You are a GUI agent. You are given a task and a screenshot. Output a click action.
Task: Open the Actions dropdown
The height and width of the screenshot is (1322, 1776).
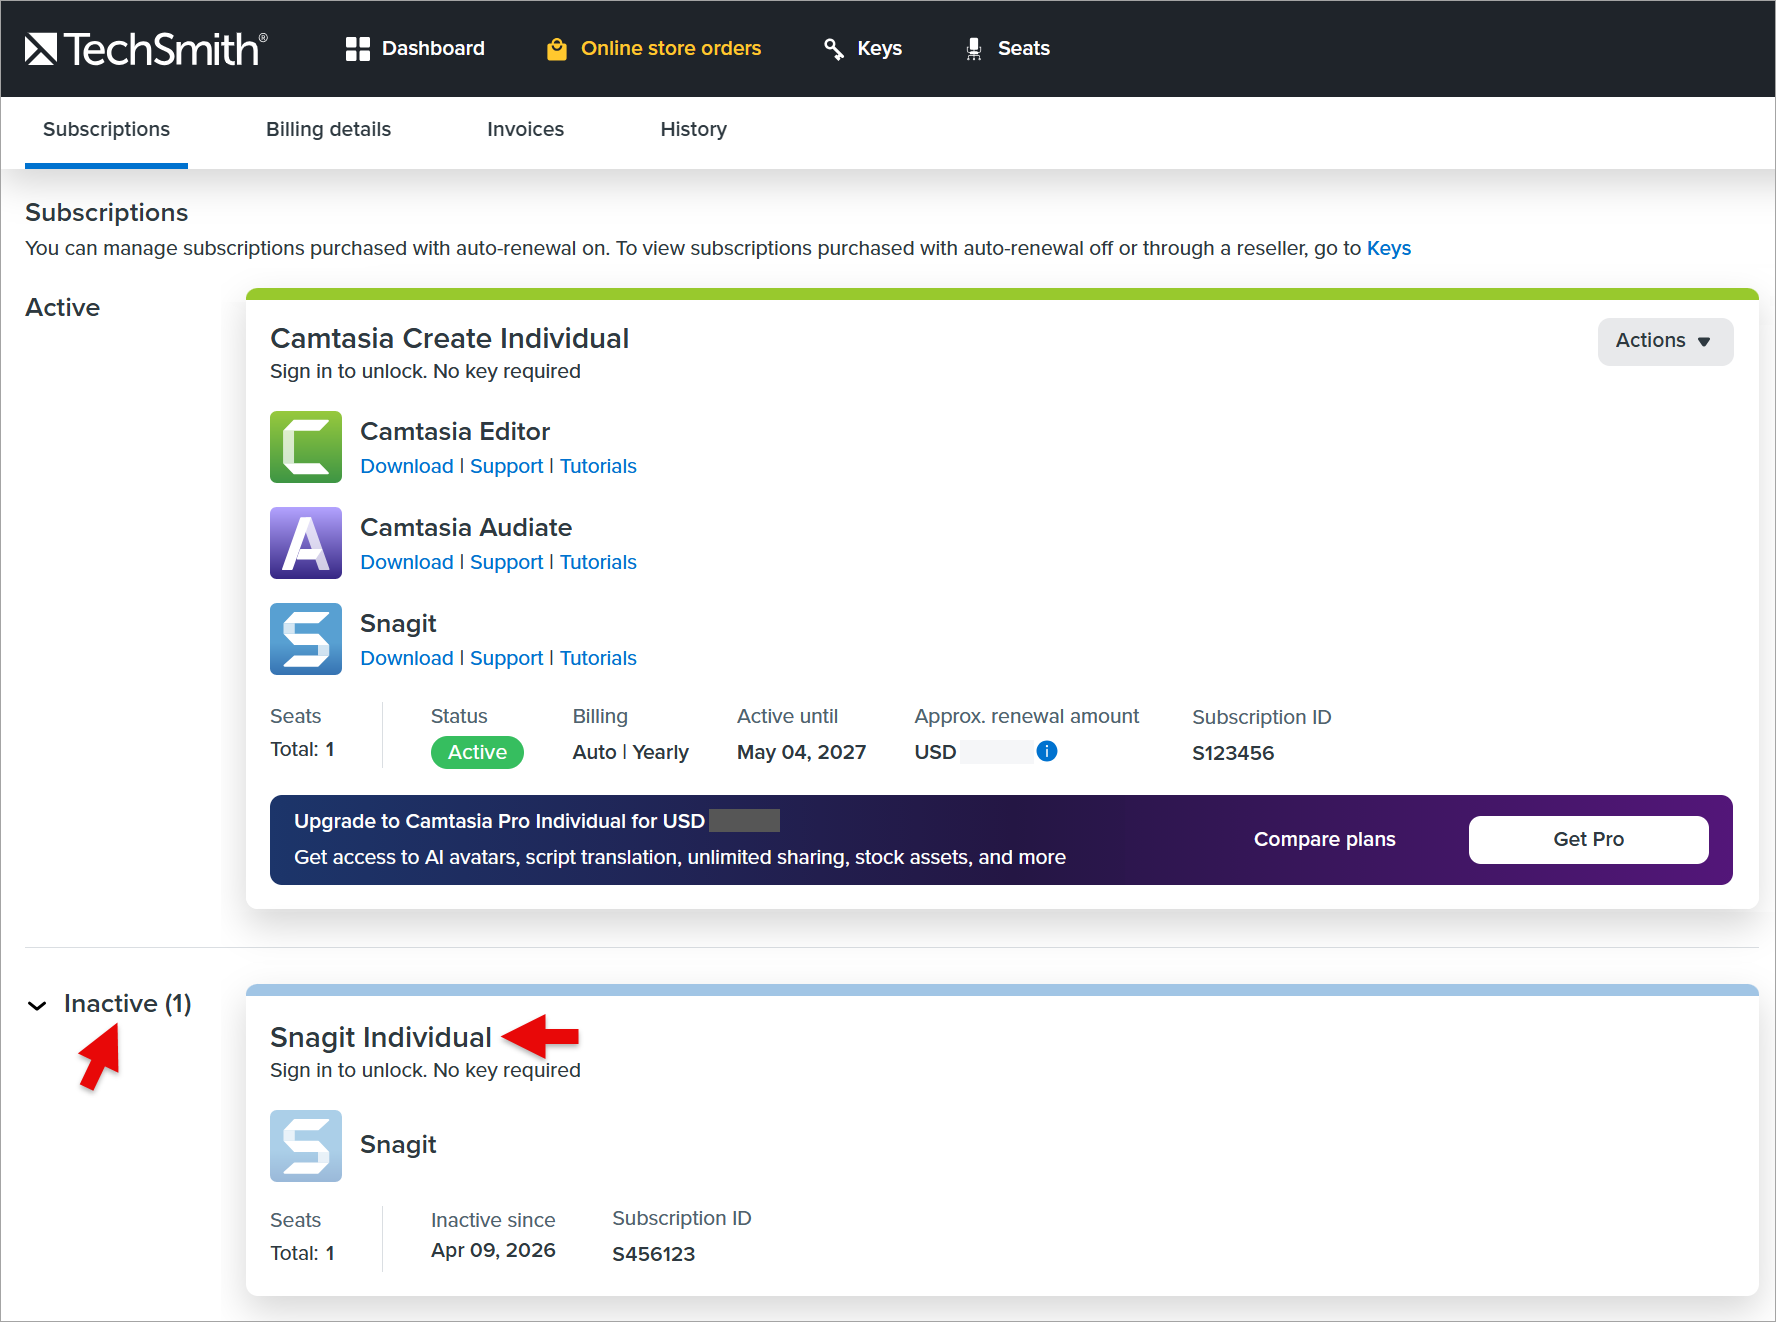[x=1665, y=341]
